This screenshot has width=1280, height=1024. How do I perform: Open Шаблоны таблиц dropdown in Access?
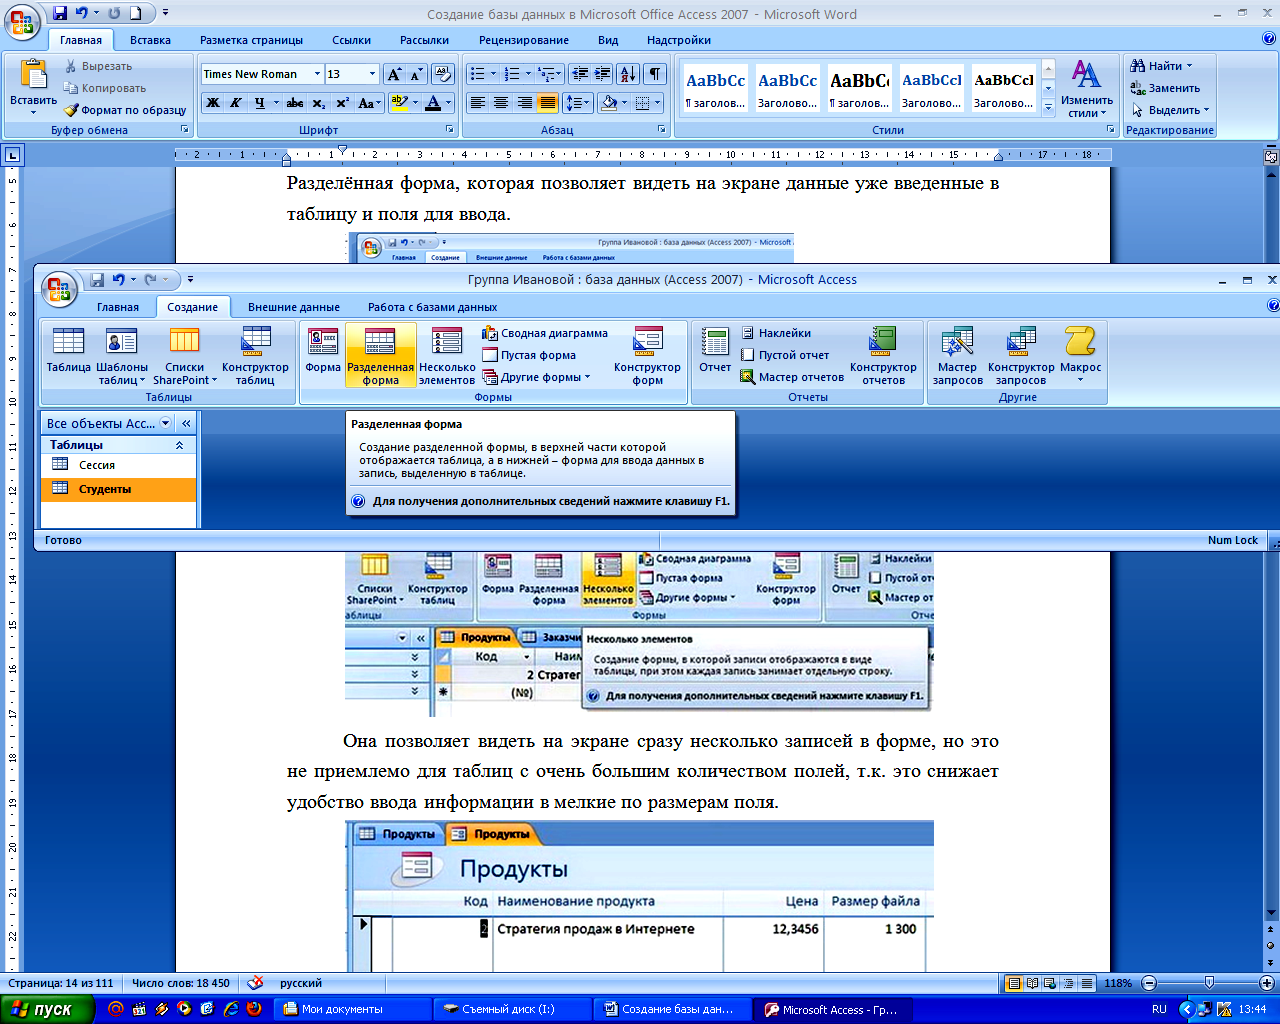coord(122,357)
